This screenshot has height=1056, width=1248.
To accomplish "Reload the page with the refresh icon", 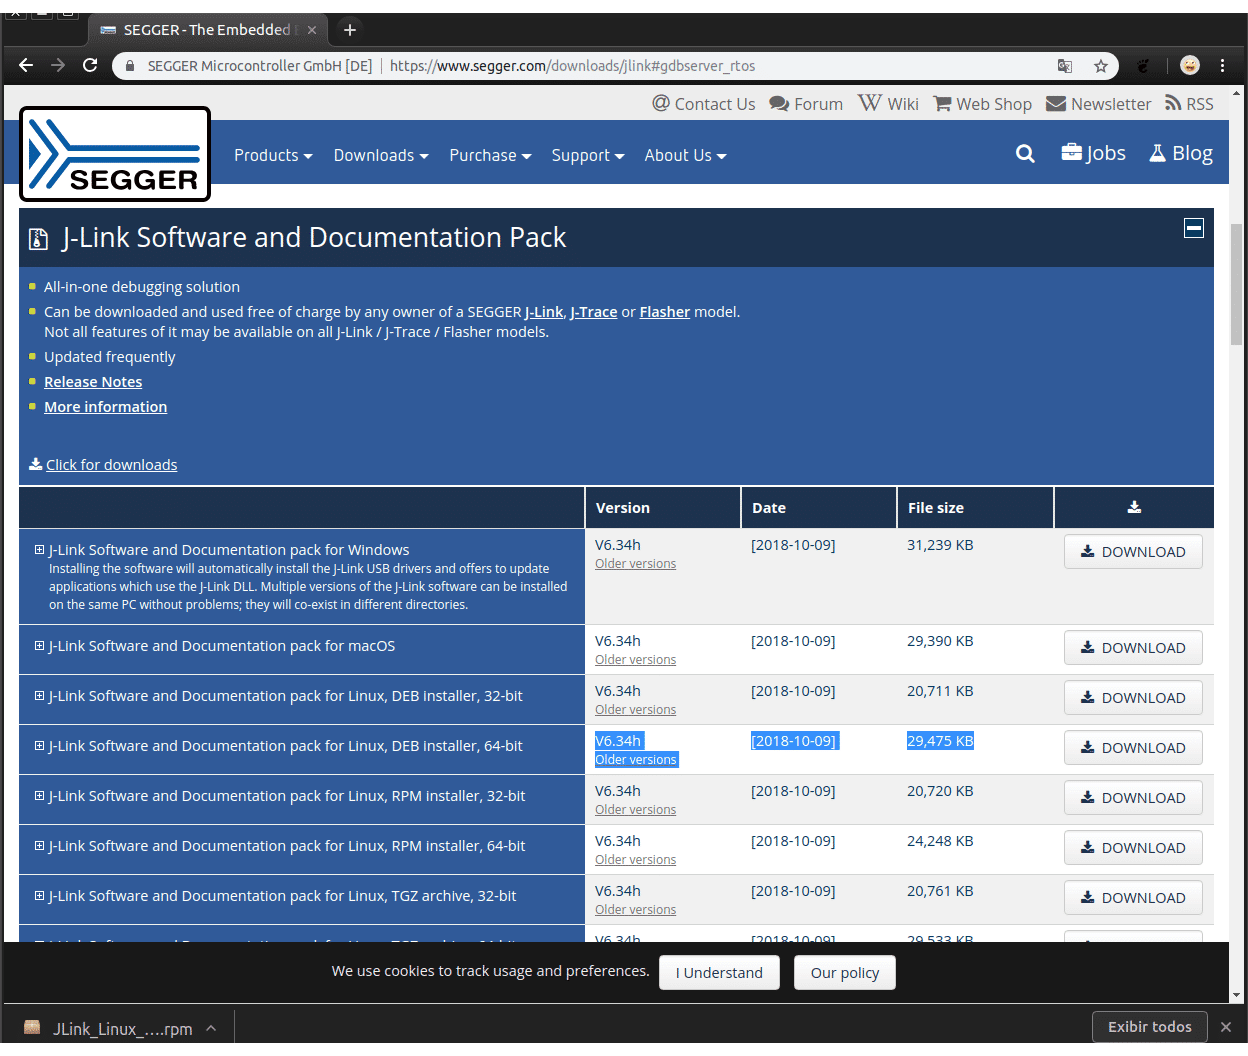I will pyautogui.click(x=90, y=65).
